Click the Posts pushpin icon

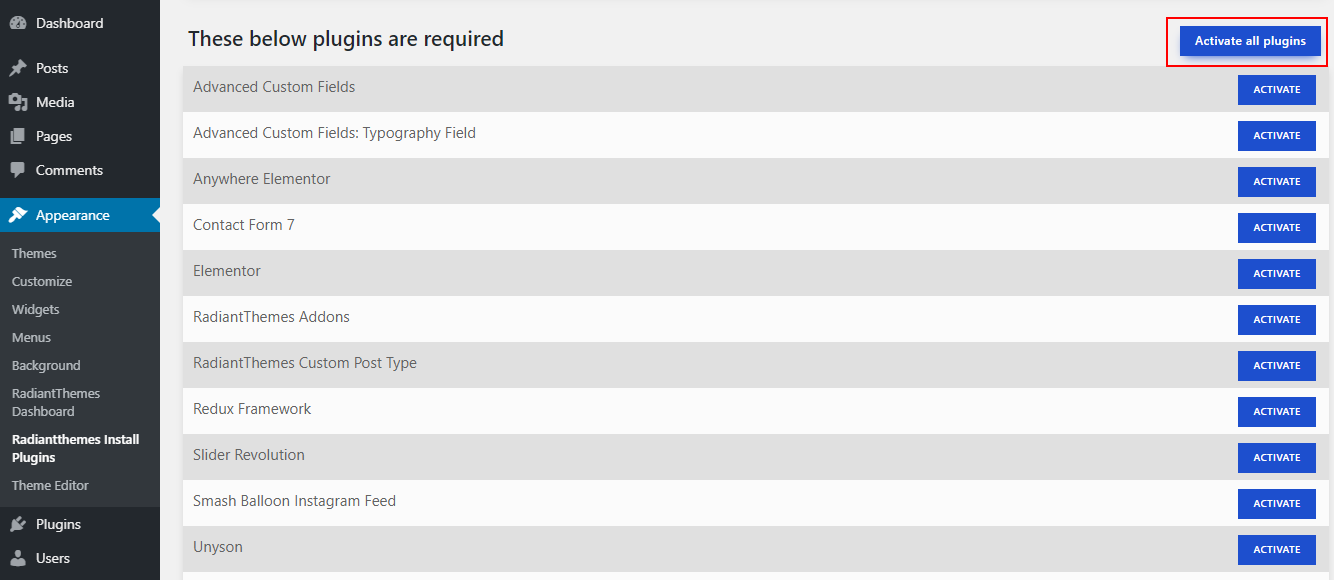click(18, 68)
